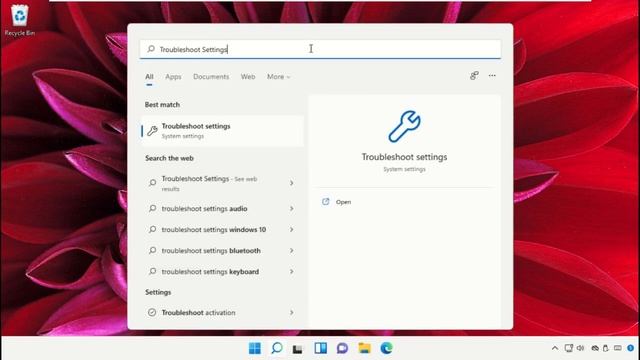Click the search box magnifier icon
This screenshot has height=360, width=640.
pyautogui.click(x=151, y=49)
